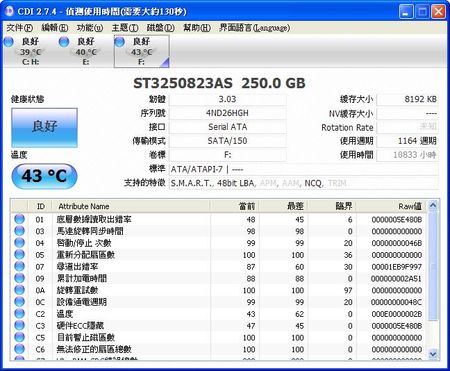Screen dimensions: 450x371
Task: Click the drive model title ST3250823AS 250.0 GB
Action: tap(219, 83)
